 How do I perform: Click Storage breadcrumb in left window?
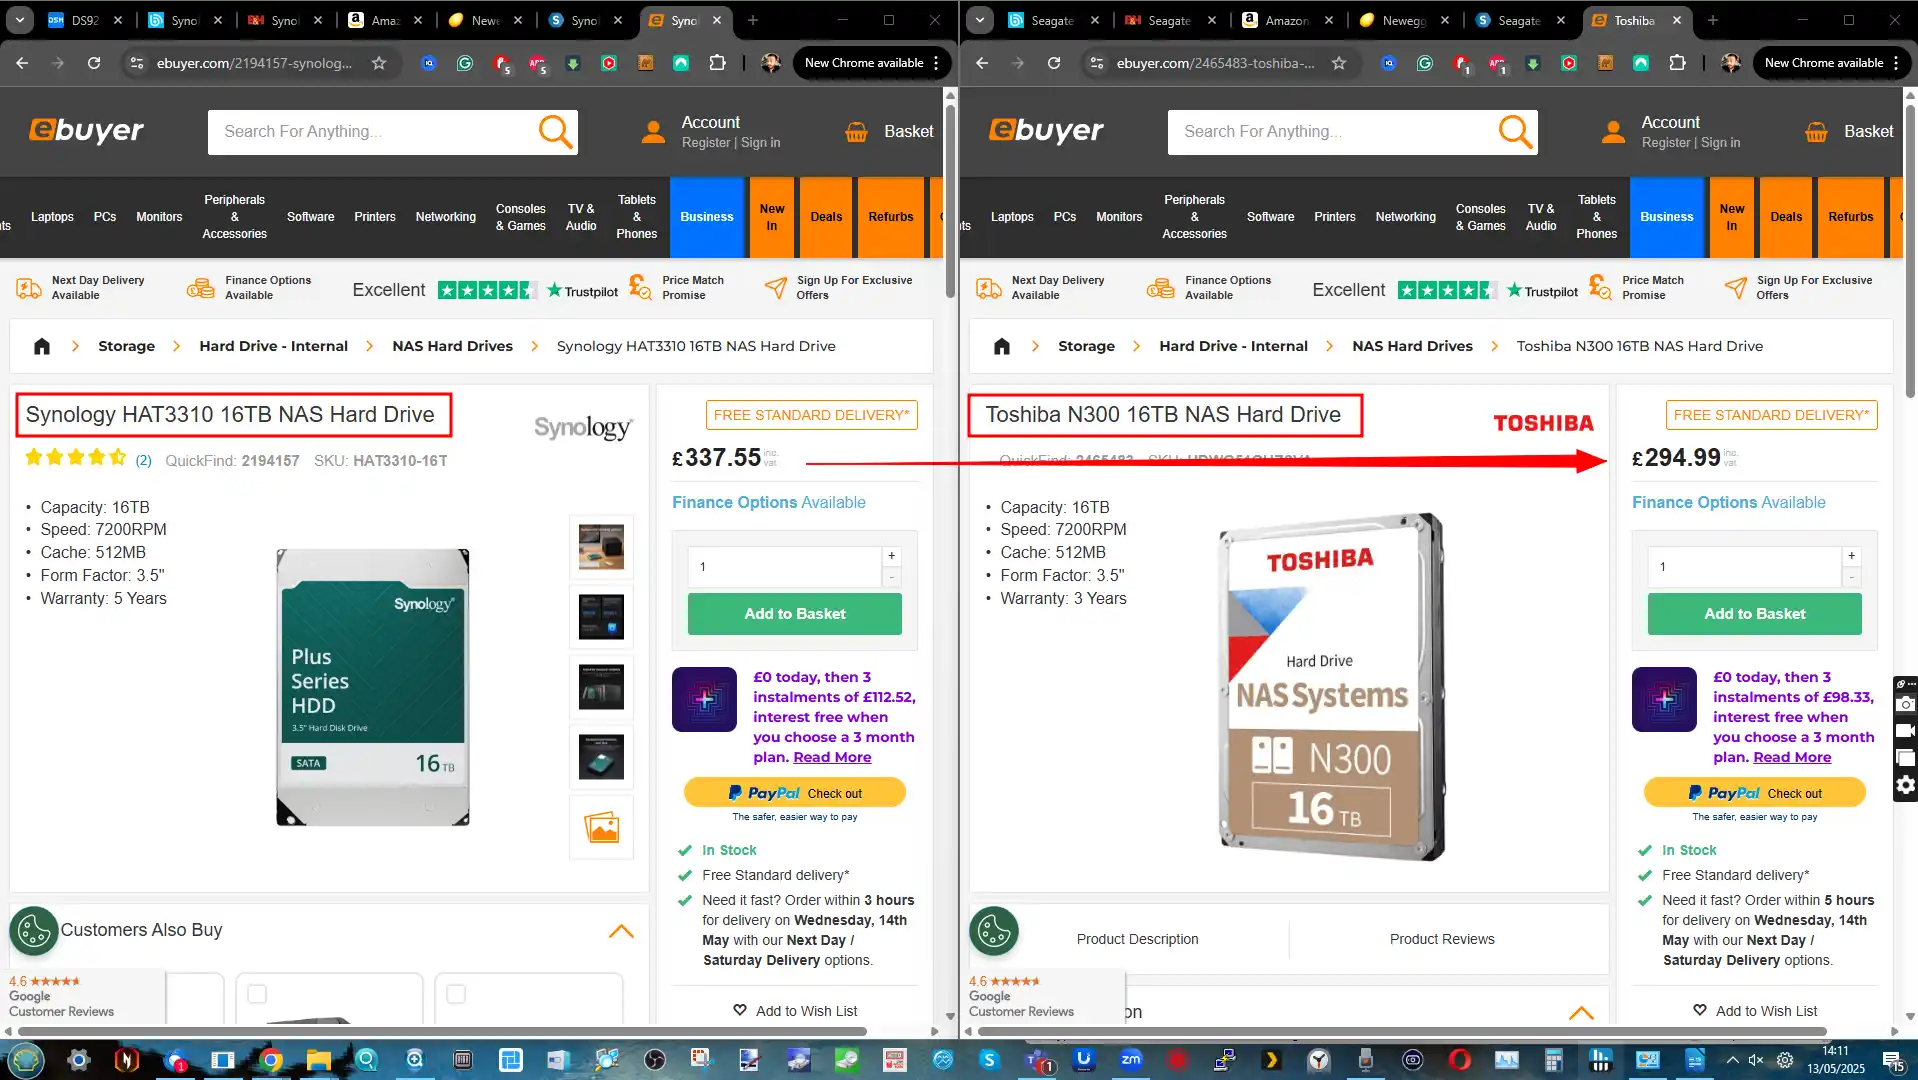coord(126,346)
